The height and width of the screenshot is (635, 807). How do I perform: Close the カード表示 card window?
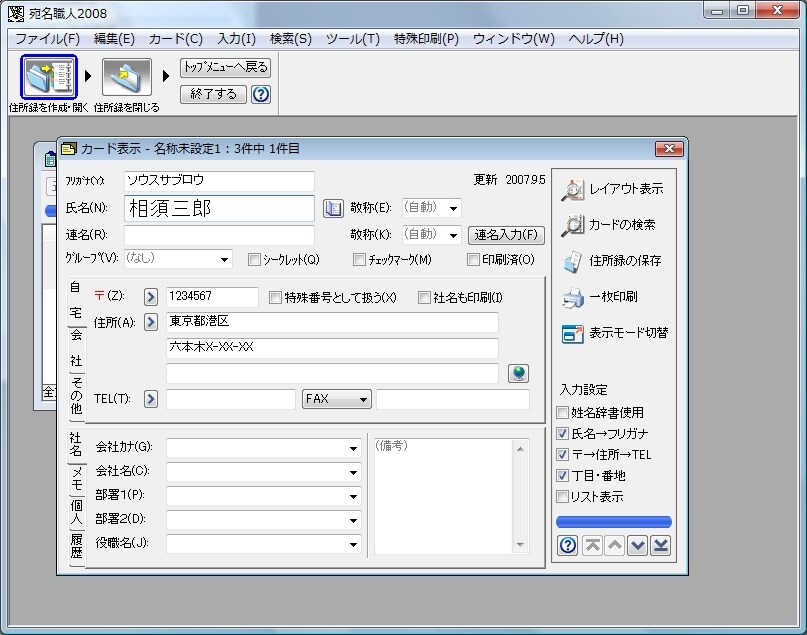coord(669,149)
